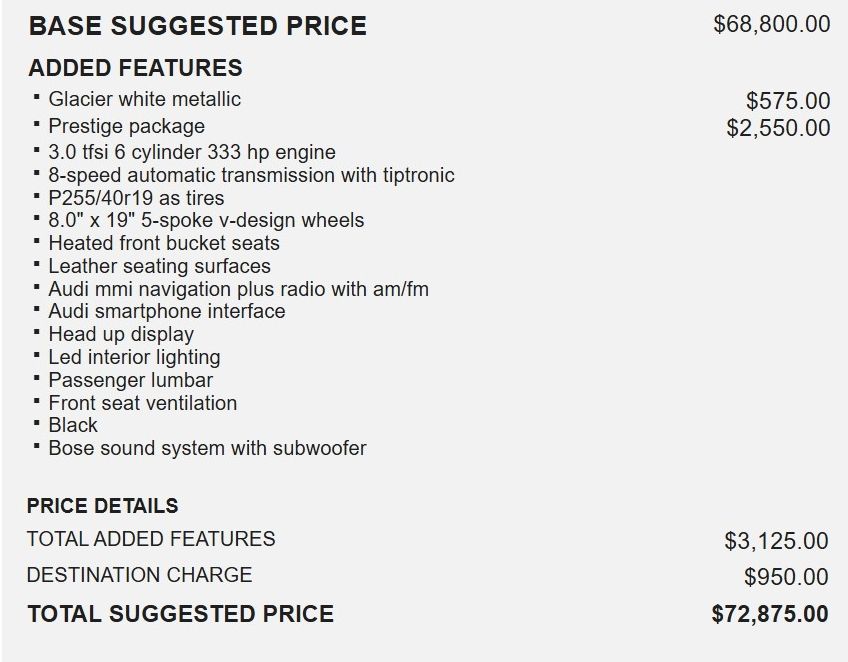Click the 5-spoke v-design wheels entry
848x662 pixels.
[x=206, y=220]
